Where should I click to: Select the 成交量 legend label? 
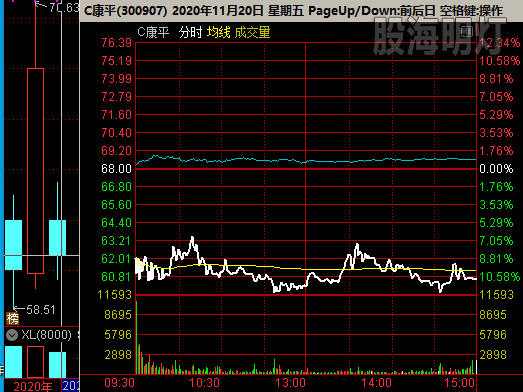click(x=252, y=32)
